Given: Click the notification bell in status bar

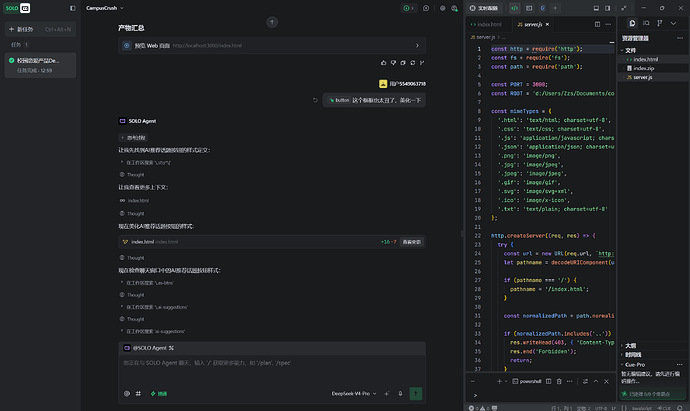Looking at the screenshot, I should (x=680, y=408).
